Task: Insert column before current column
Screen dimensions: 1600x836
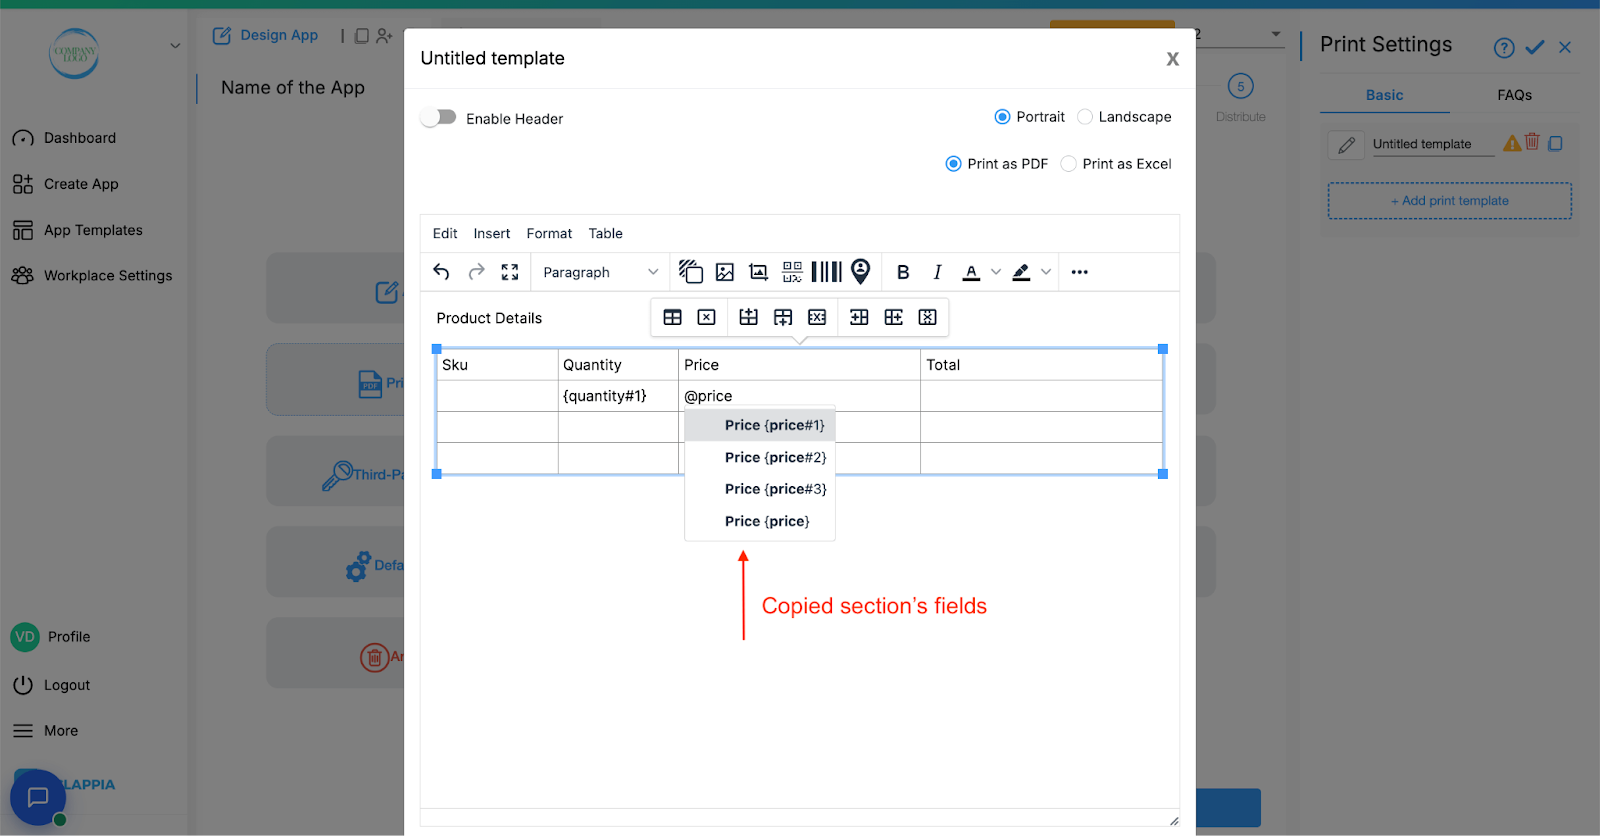Action: click(859, 317)
